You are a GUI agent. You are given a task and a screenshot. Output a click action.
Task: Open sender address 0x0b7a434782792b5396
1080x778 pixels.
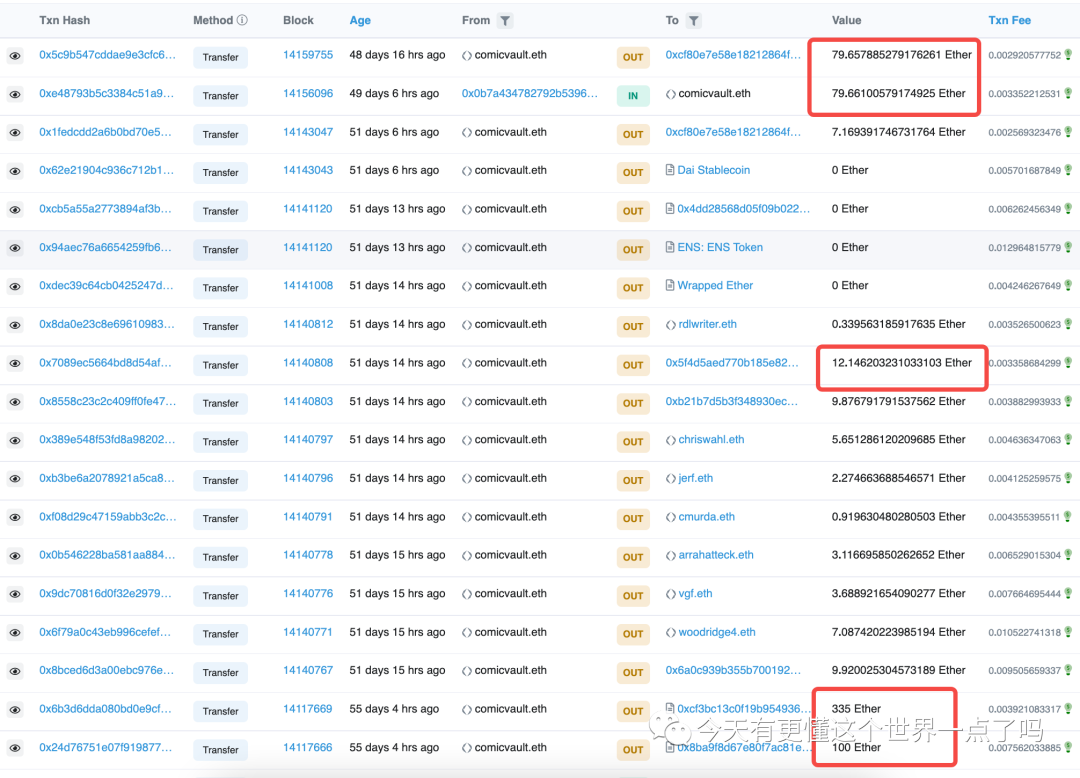coord(530,94)
